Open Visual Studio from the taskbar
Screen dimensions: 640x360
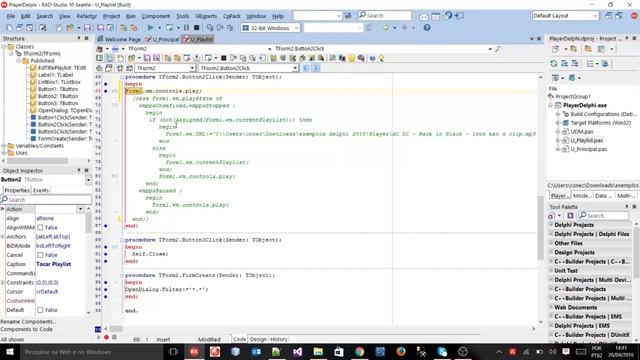click(297, 352)
